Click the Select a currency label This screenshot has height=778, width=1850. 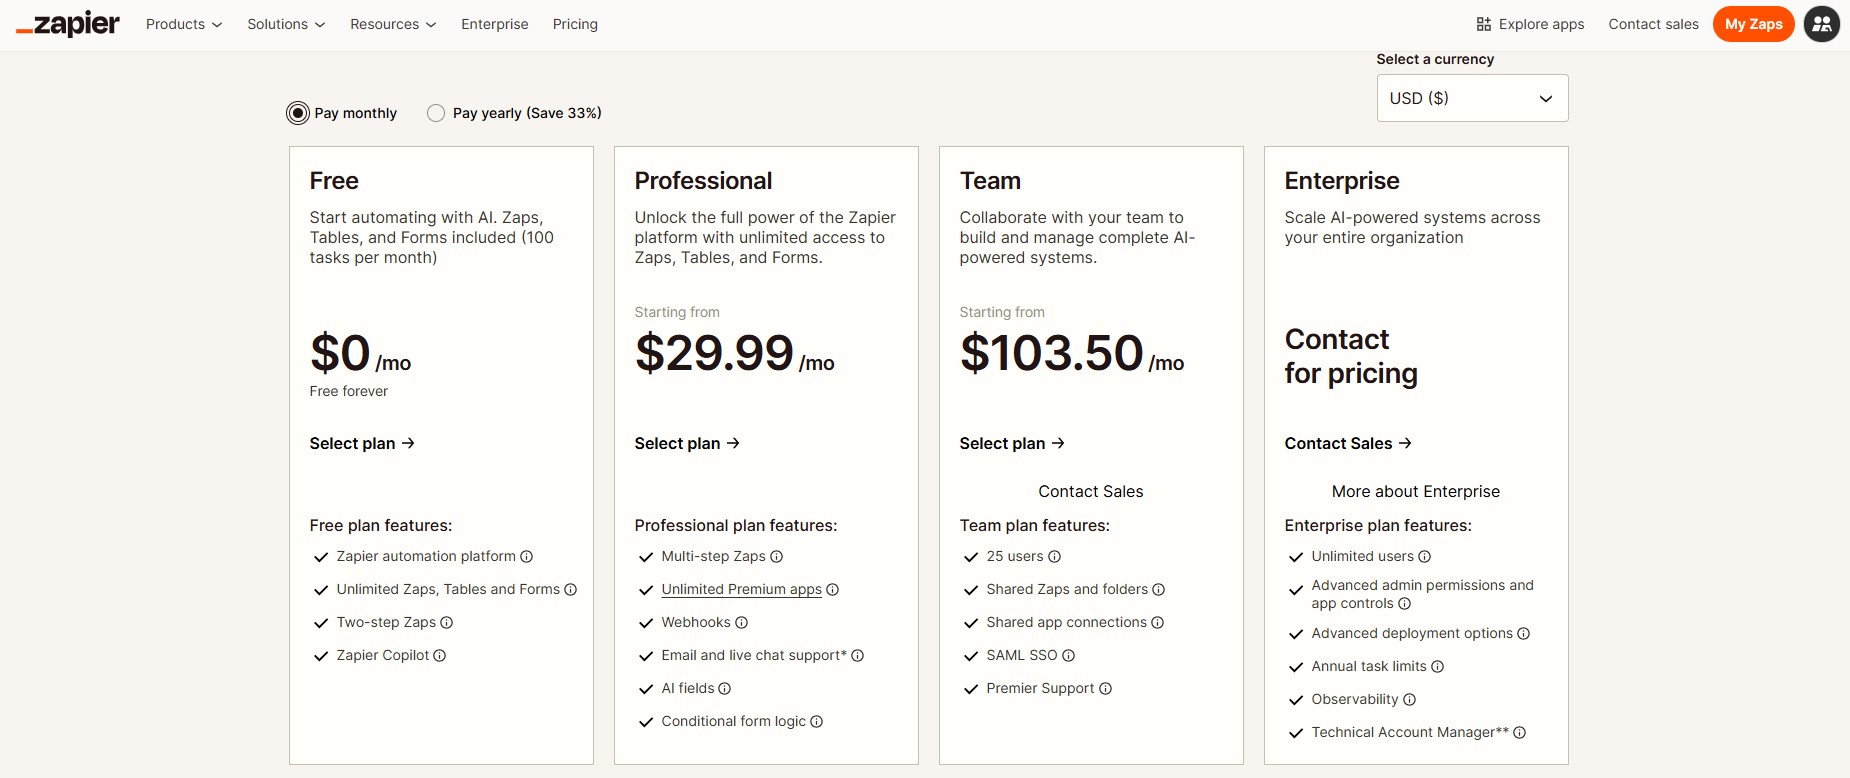click(x=1435, y=59)
